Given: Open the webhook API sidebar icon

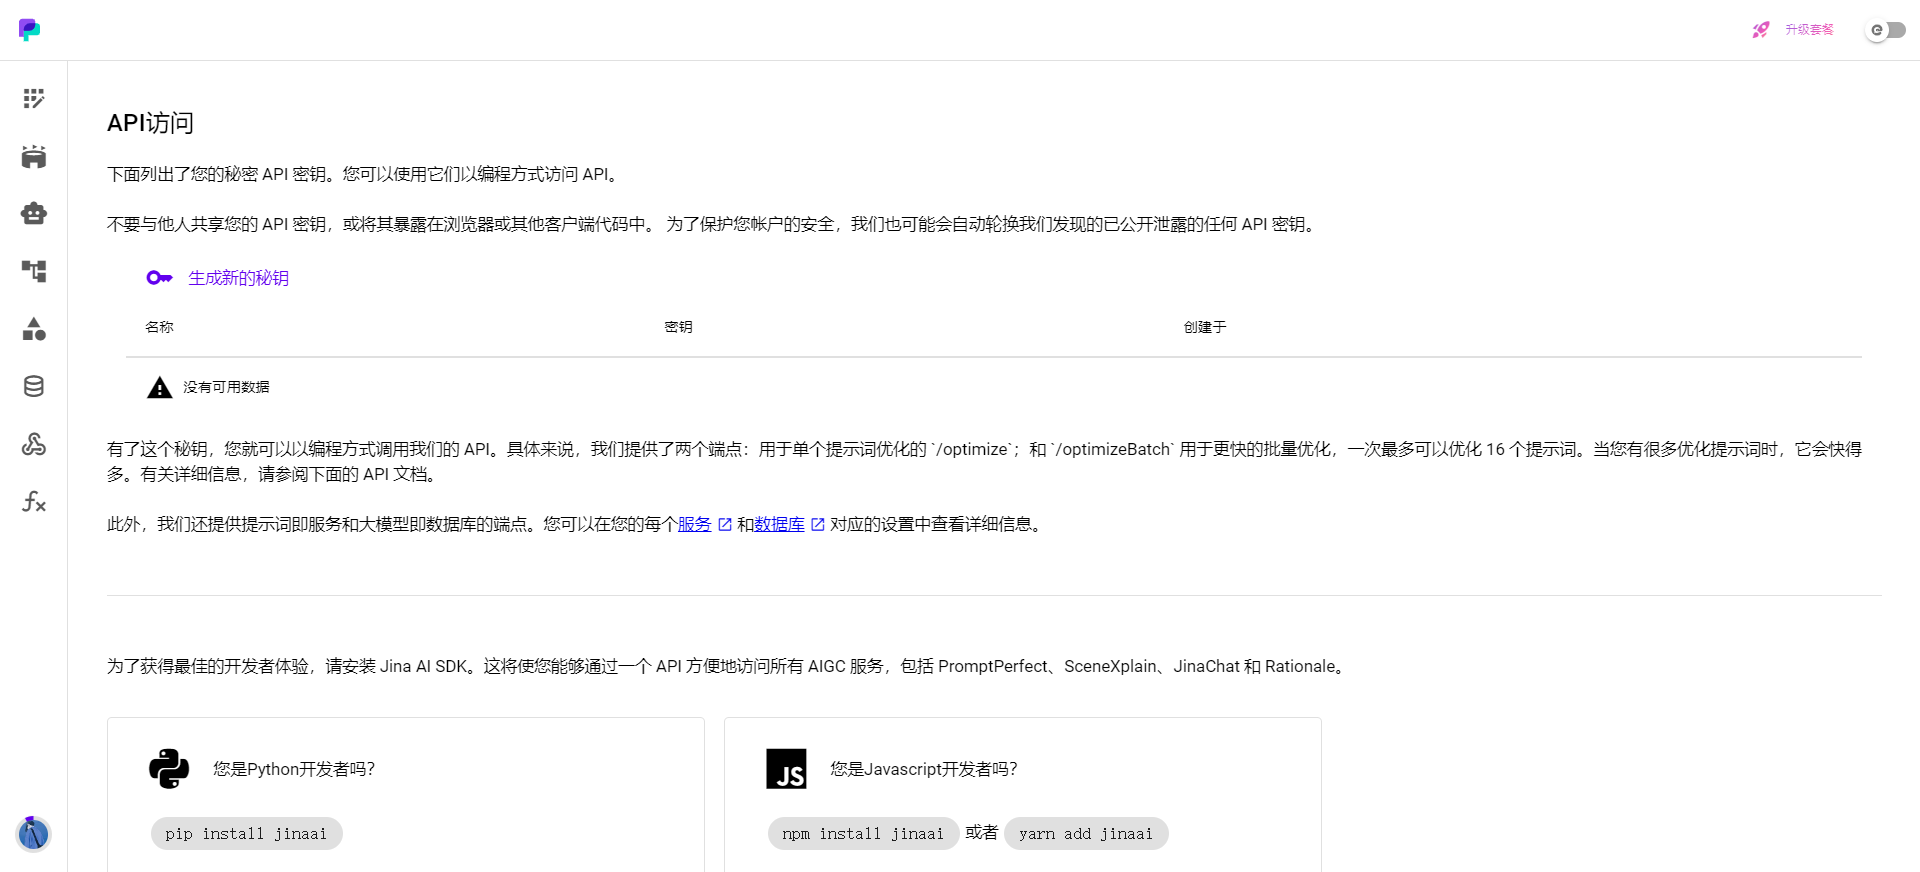Looking at the screenshot, I should point(34,444).
